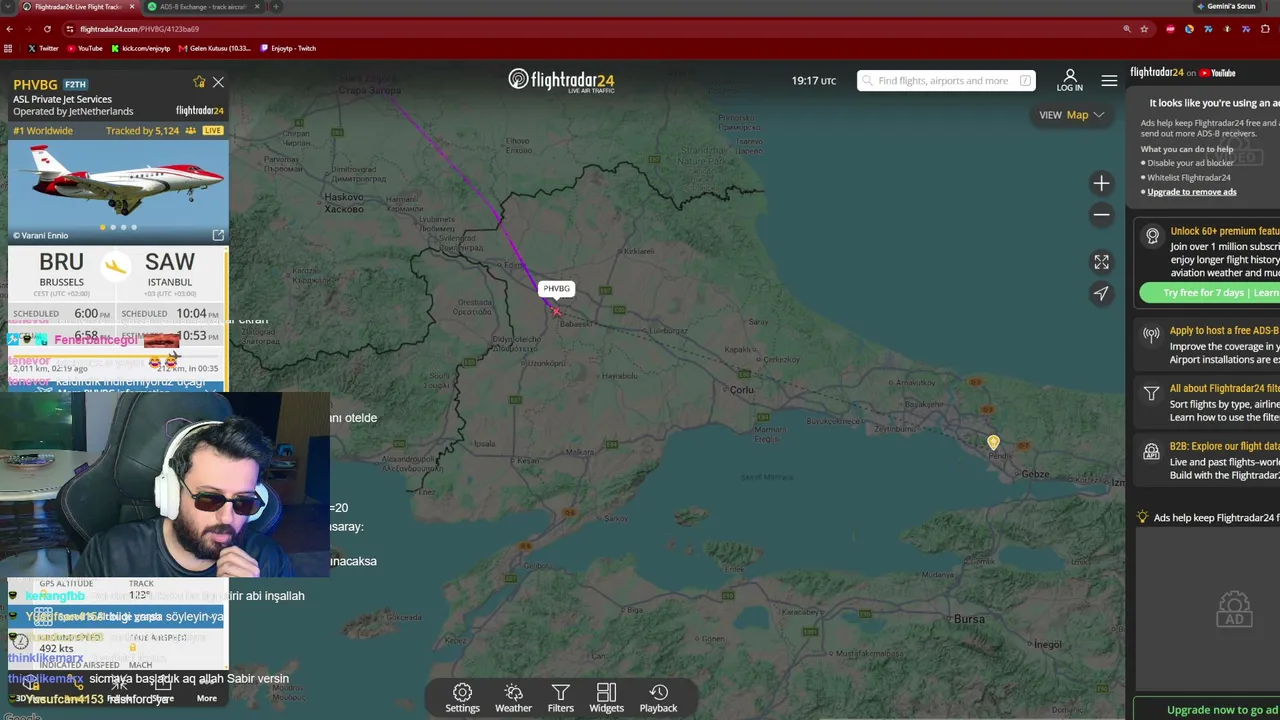
Task: Open Playback in bottom toolbar
Action: coord(658,698)
